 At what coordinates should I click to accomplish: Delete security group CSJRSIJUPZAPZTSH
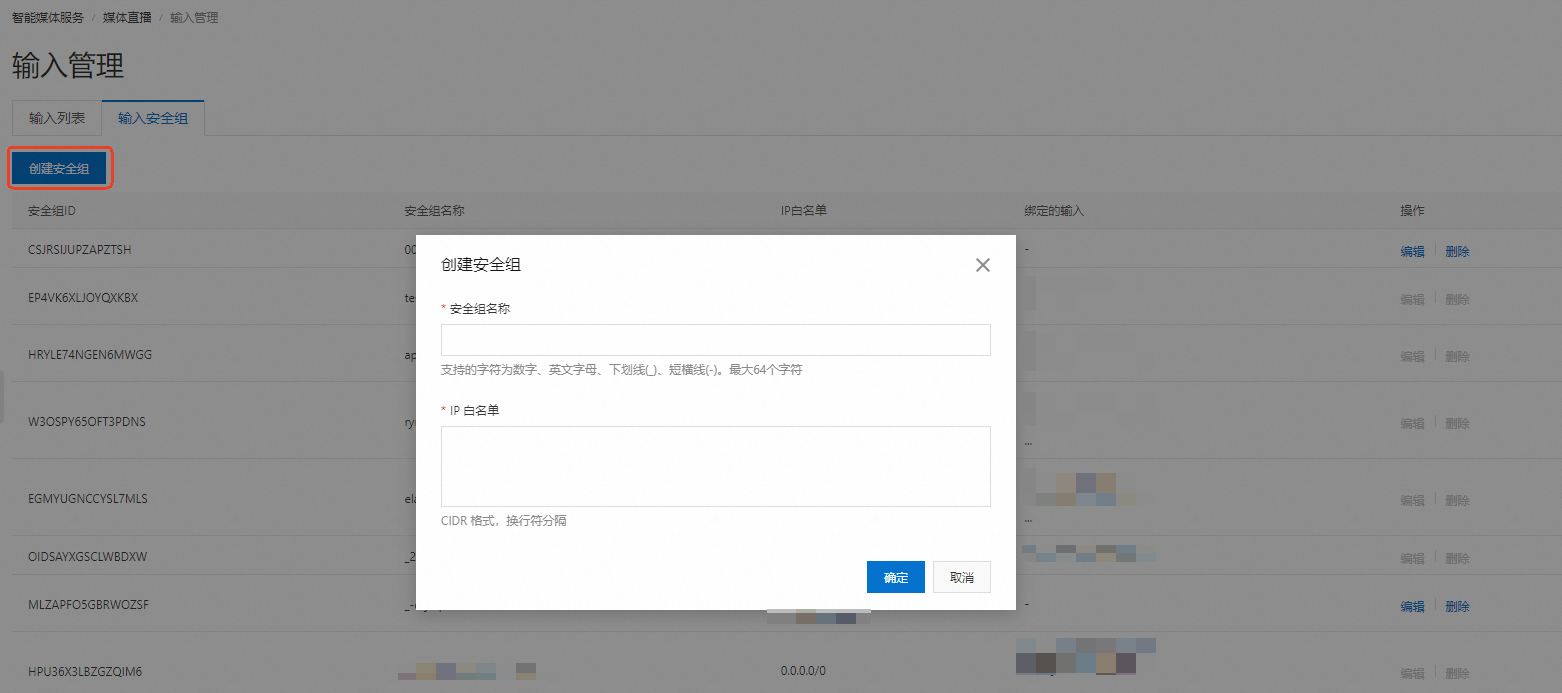(1457, 251)
